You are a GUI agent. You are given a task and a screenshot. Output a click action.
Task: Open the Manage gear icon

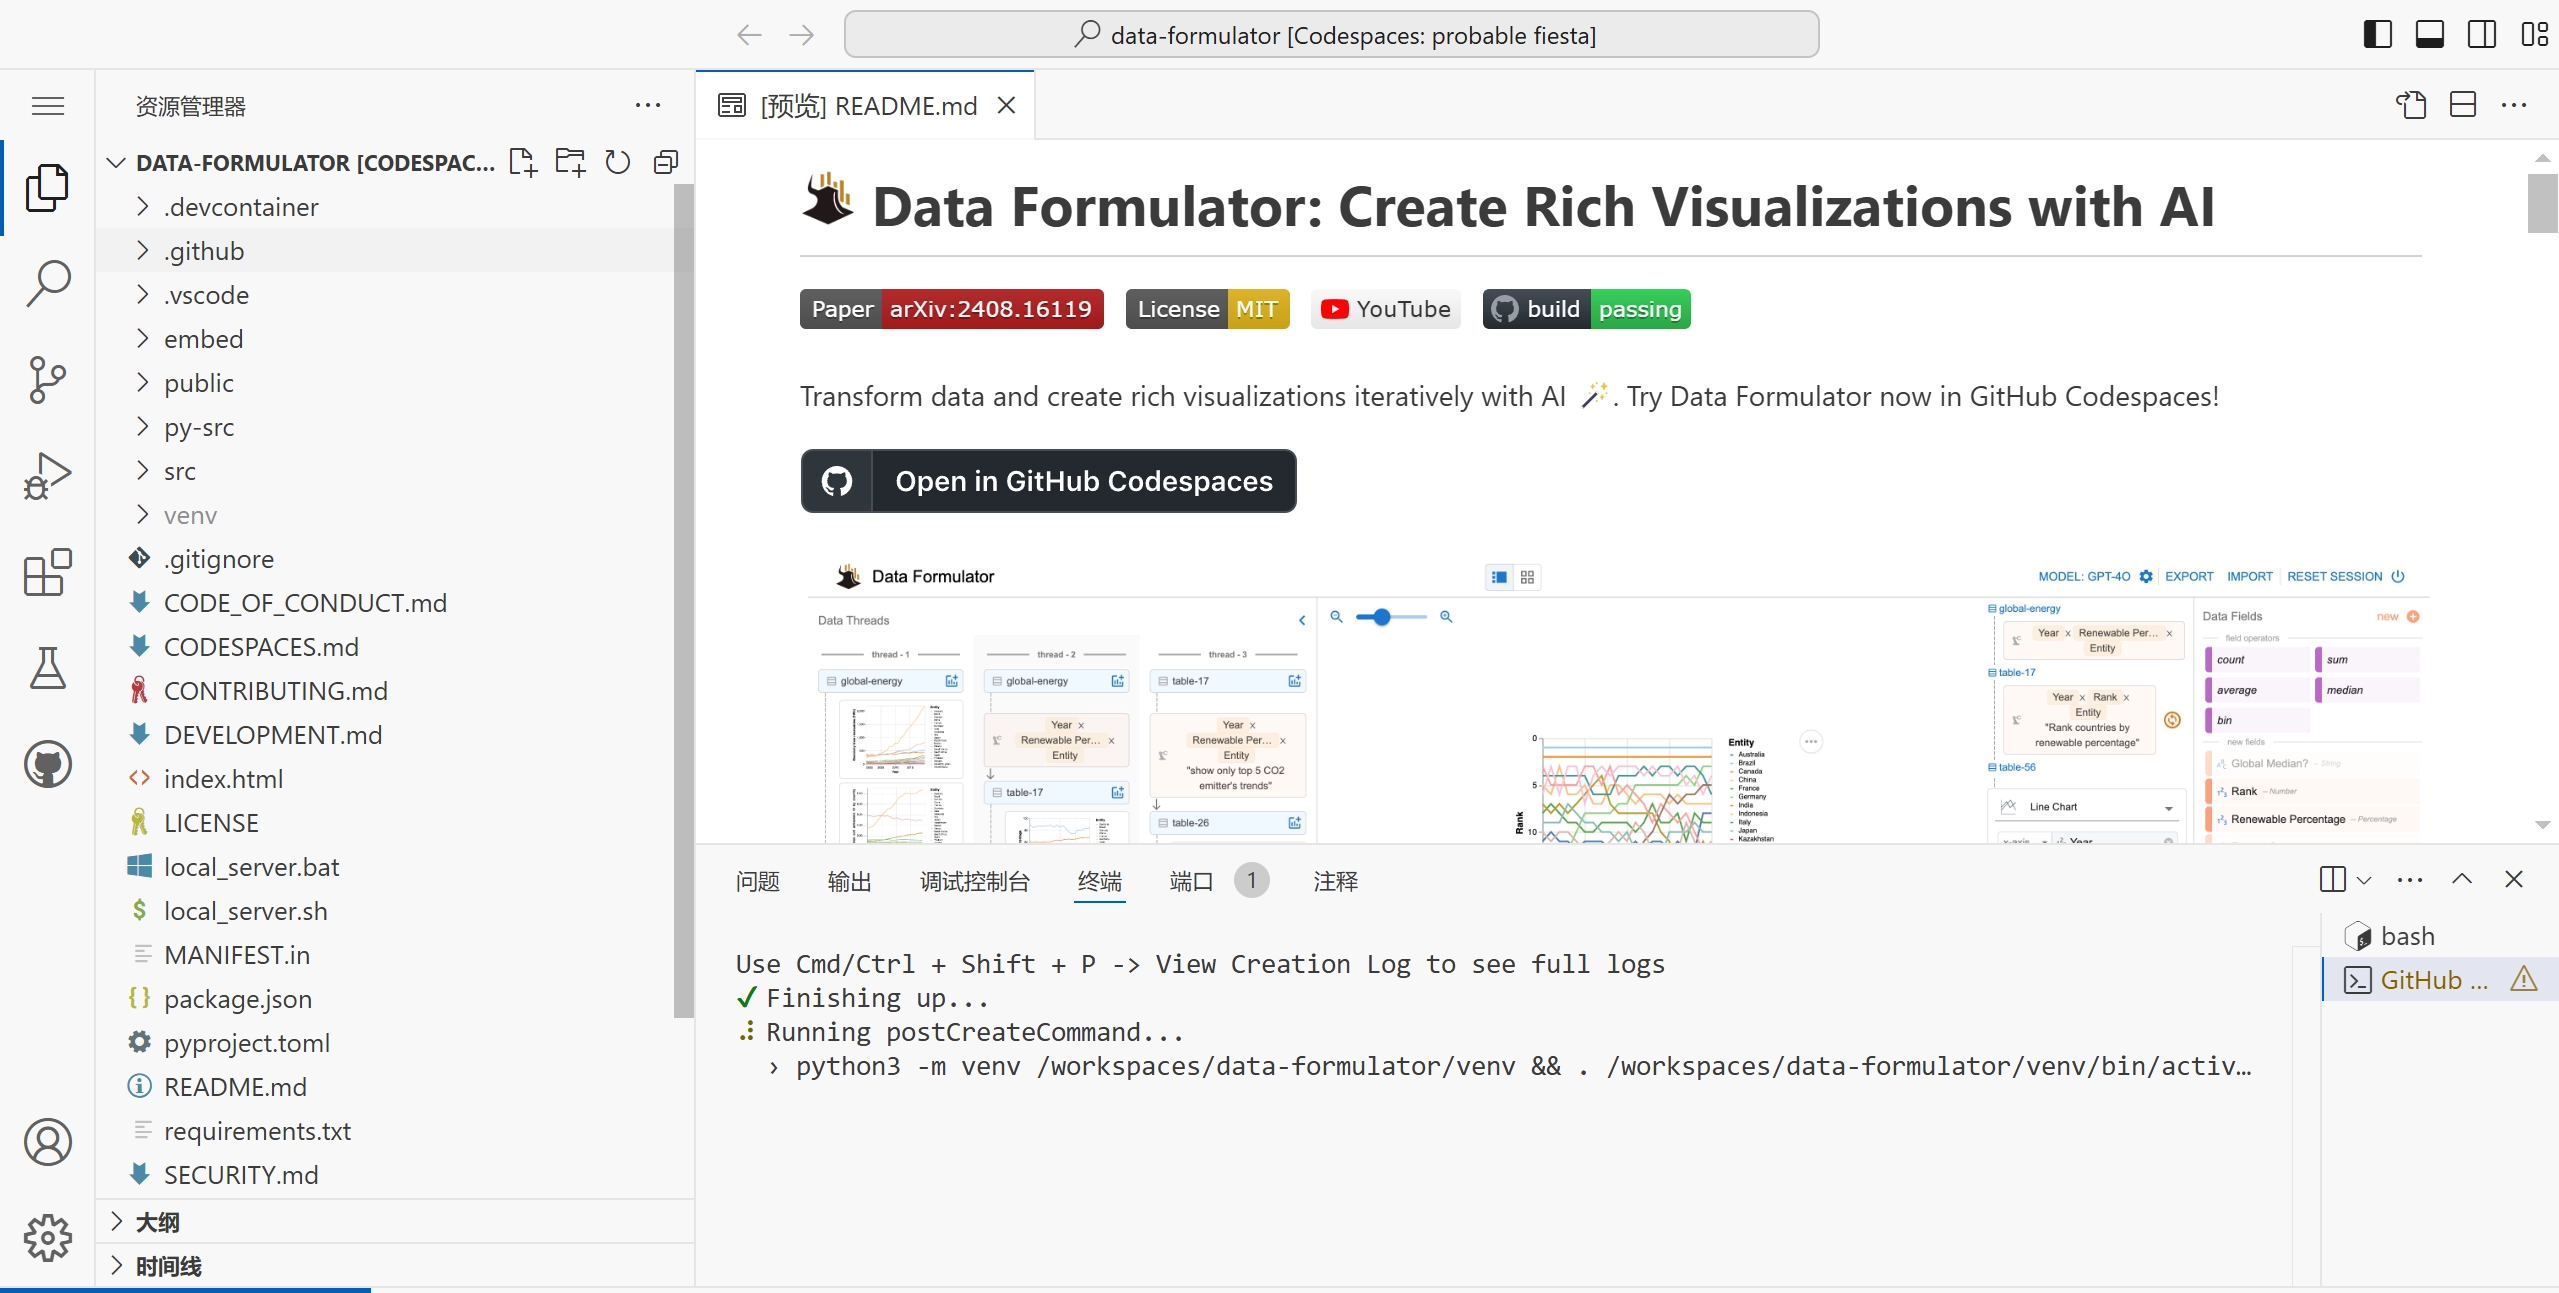pyautogui.click(x=47, y=1238)
